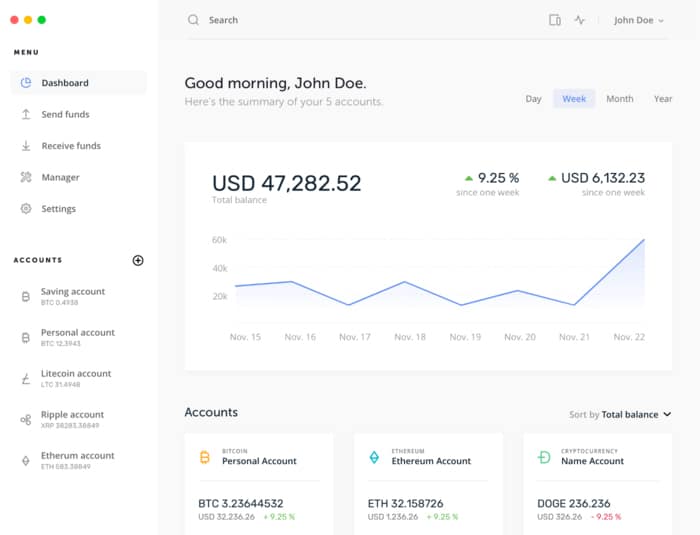Select the Year time range
The width and height of the screenshot is (700, 535).
pyautogui.click(x=663, y=99)
